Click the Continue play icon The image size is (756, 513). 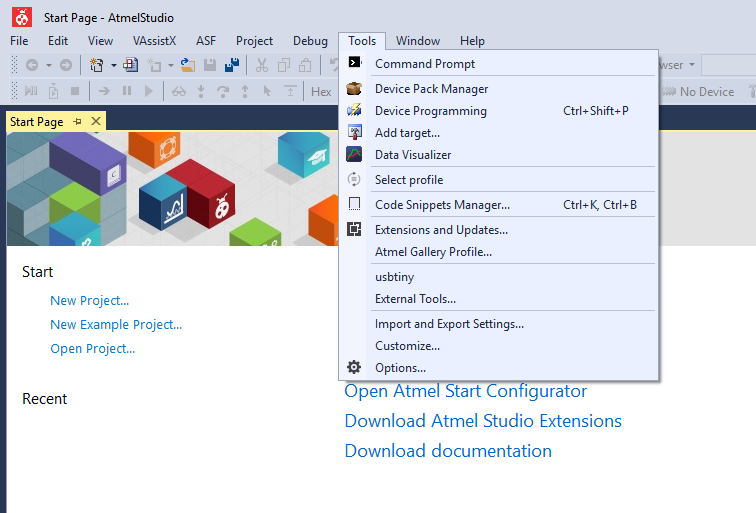pyautogui.click(x=148, y=91)
